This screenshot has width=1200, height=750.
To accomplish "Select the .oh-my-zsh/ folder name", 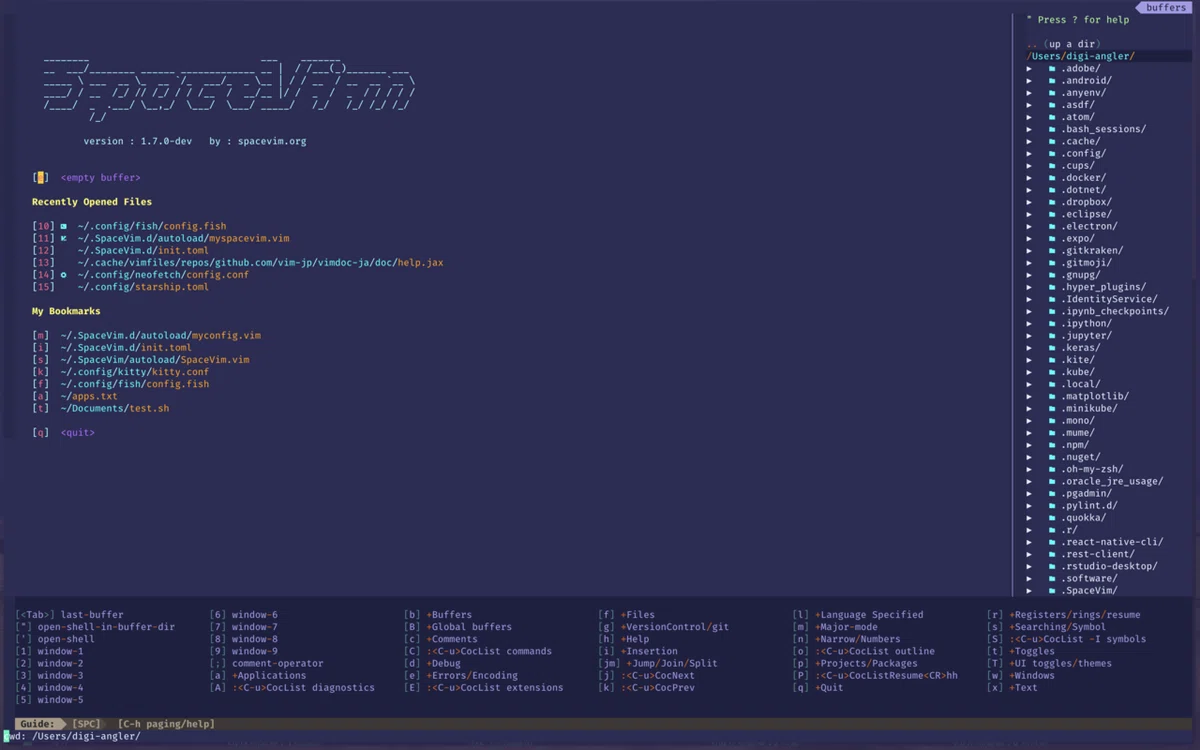I will [1093, 469].
